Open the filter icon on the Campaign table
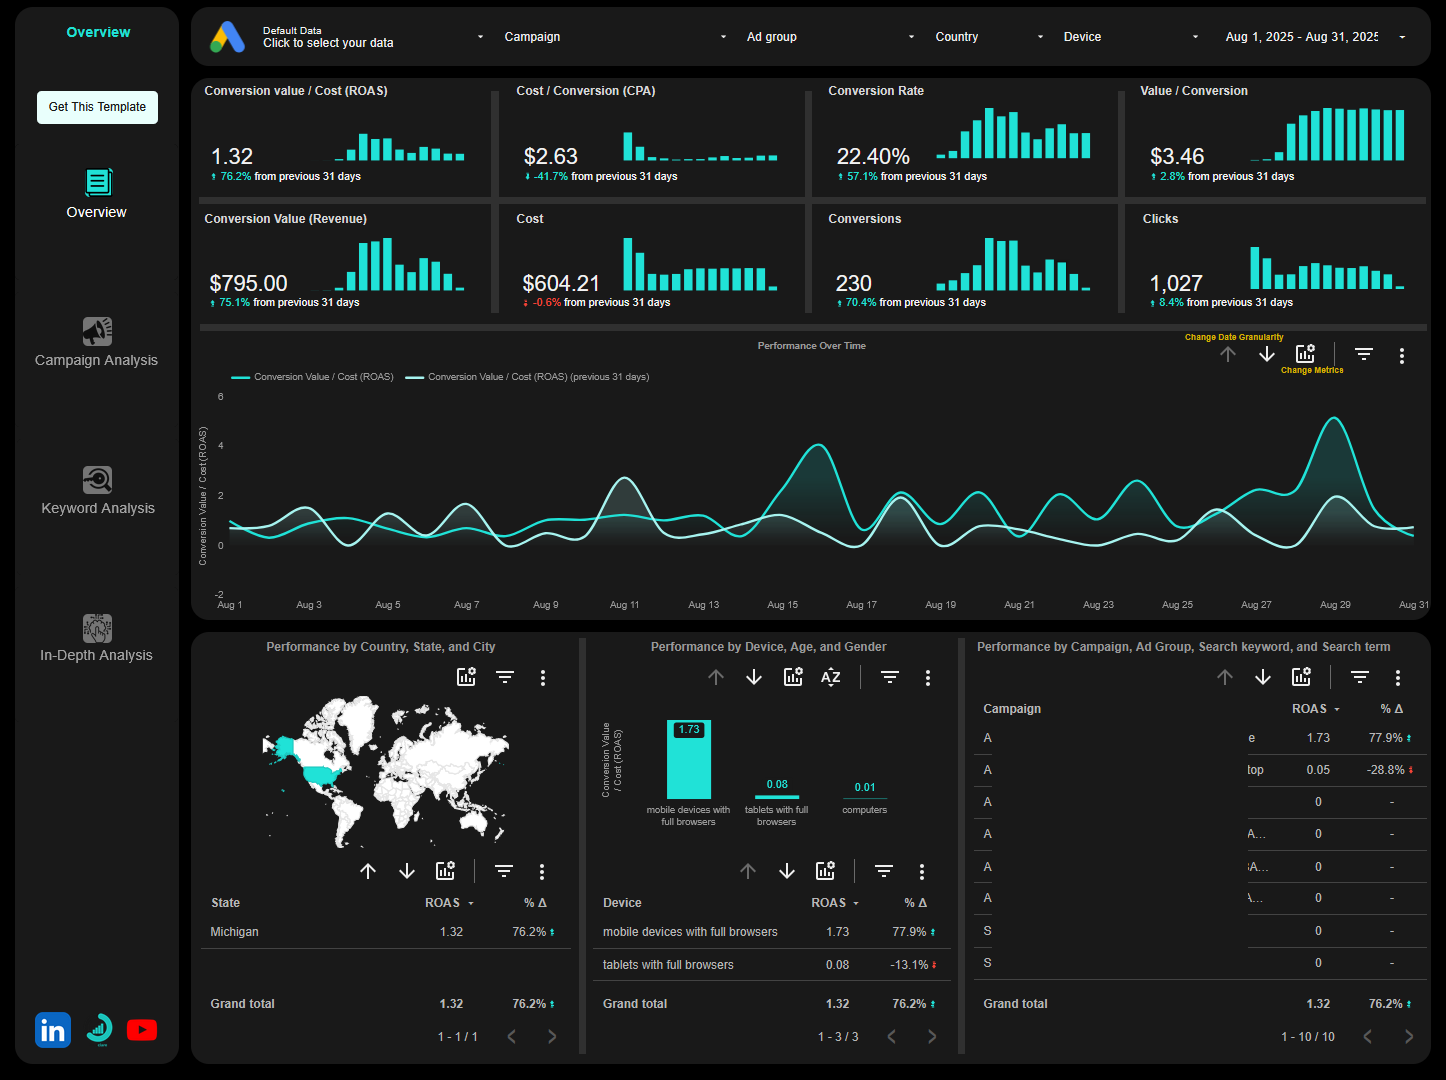Screen dimensions: 1446x1080 coord(1359,677)
